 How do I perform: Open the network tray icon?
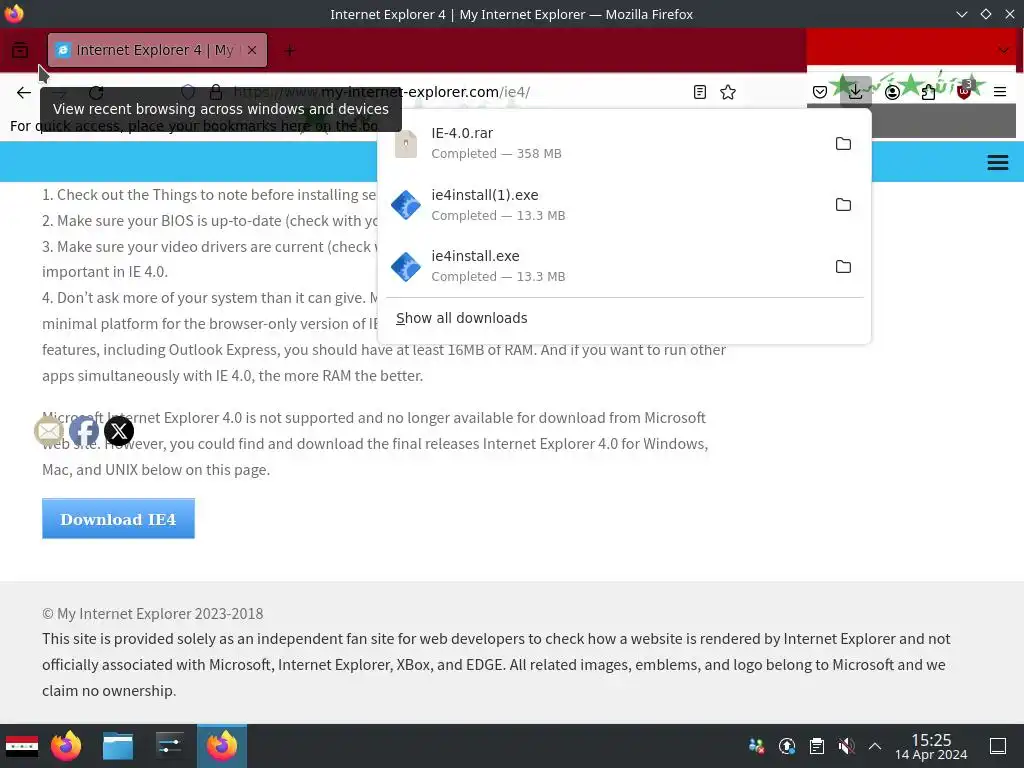point(756,746)
